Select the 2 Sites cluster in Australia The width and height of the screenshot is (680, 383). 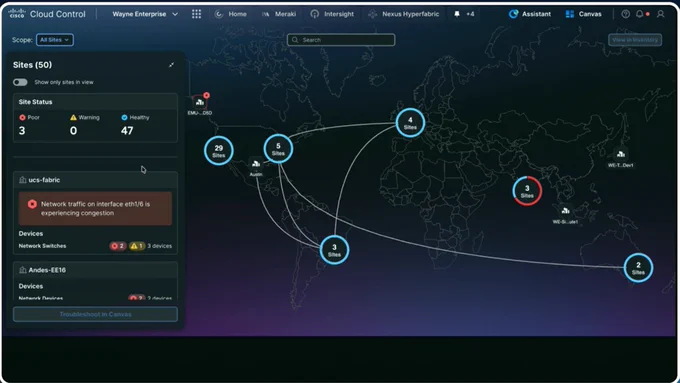click(638, 268)
